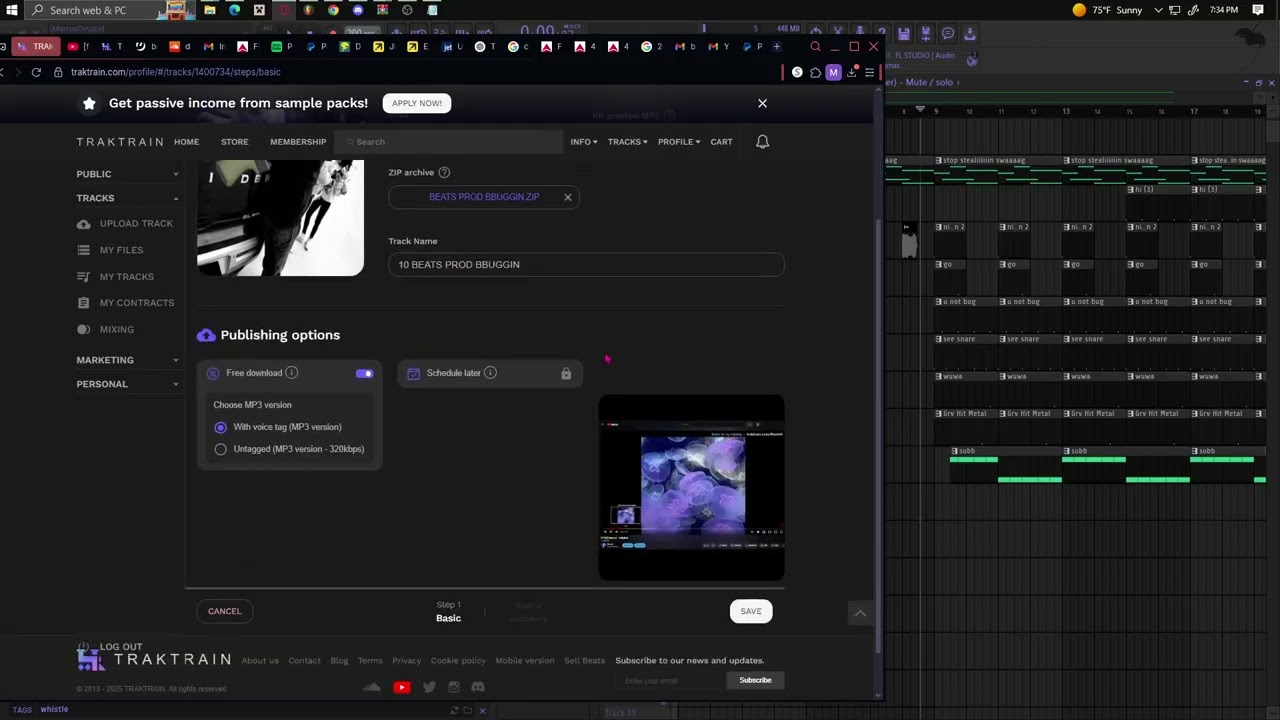Click the Traktrain search field
This screenshot has height=720, width=1280.
(x=450, y=142)
